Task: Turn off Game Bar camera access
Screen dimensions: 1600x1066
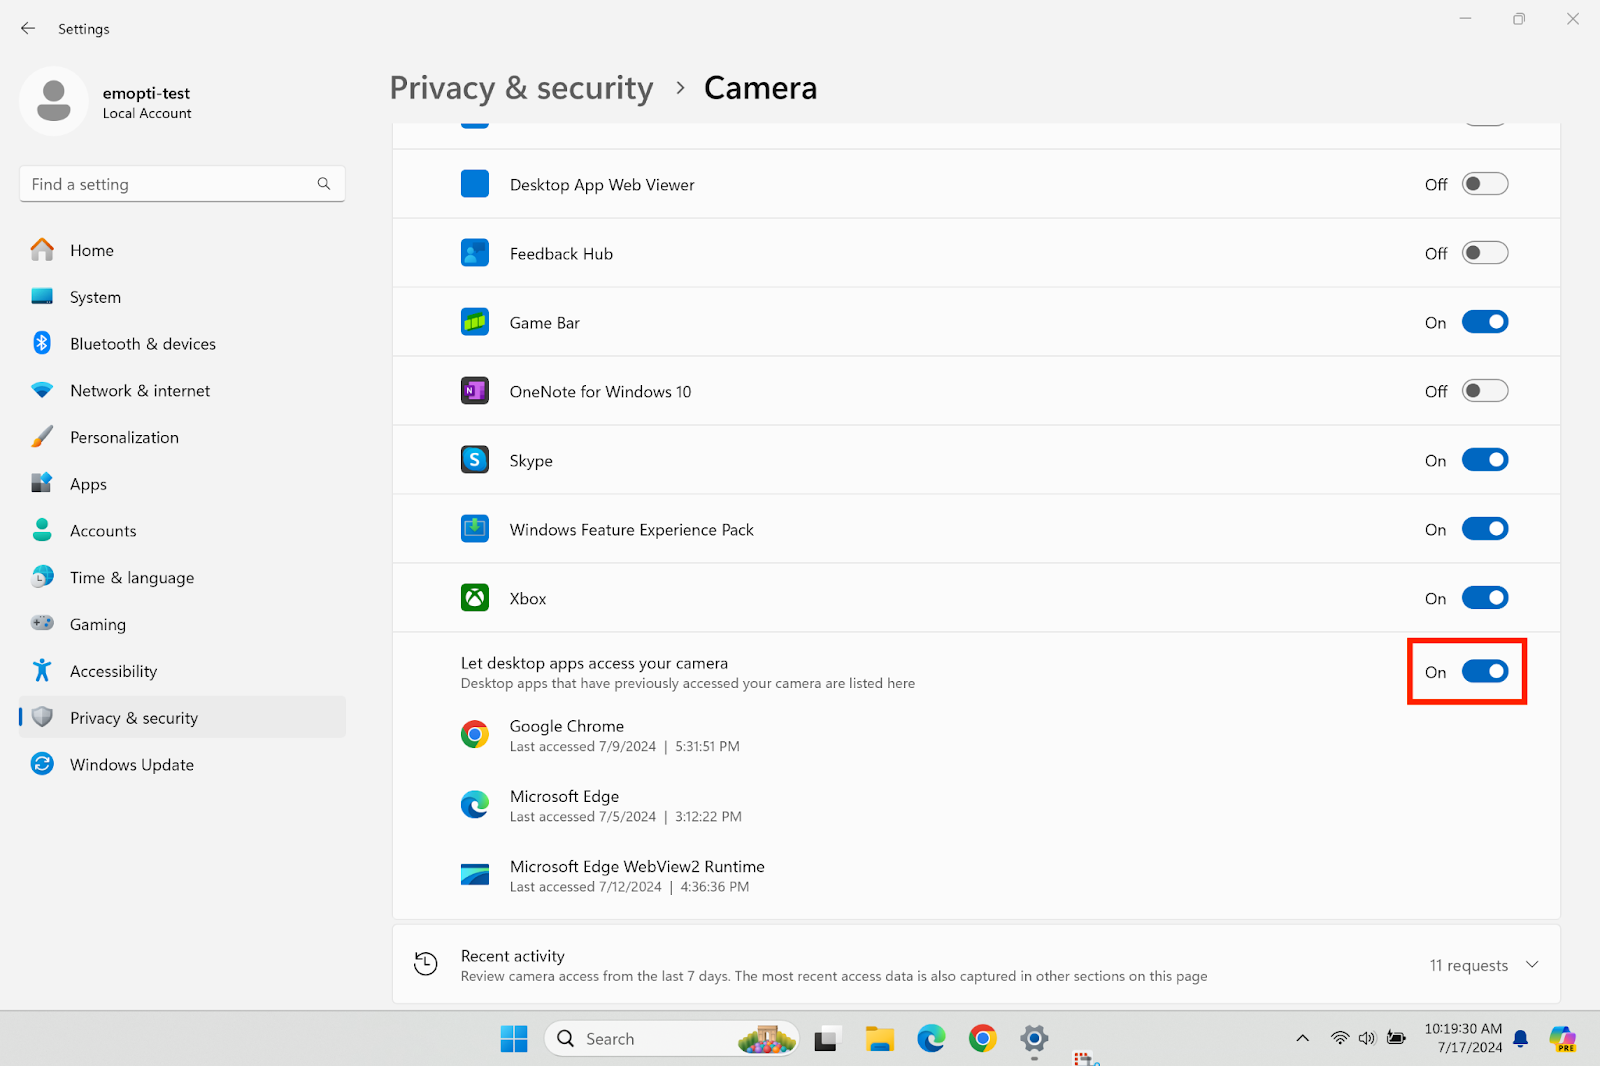Action: (1485, 322)
